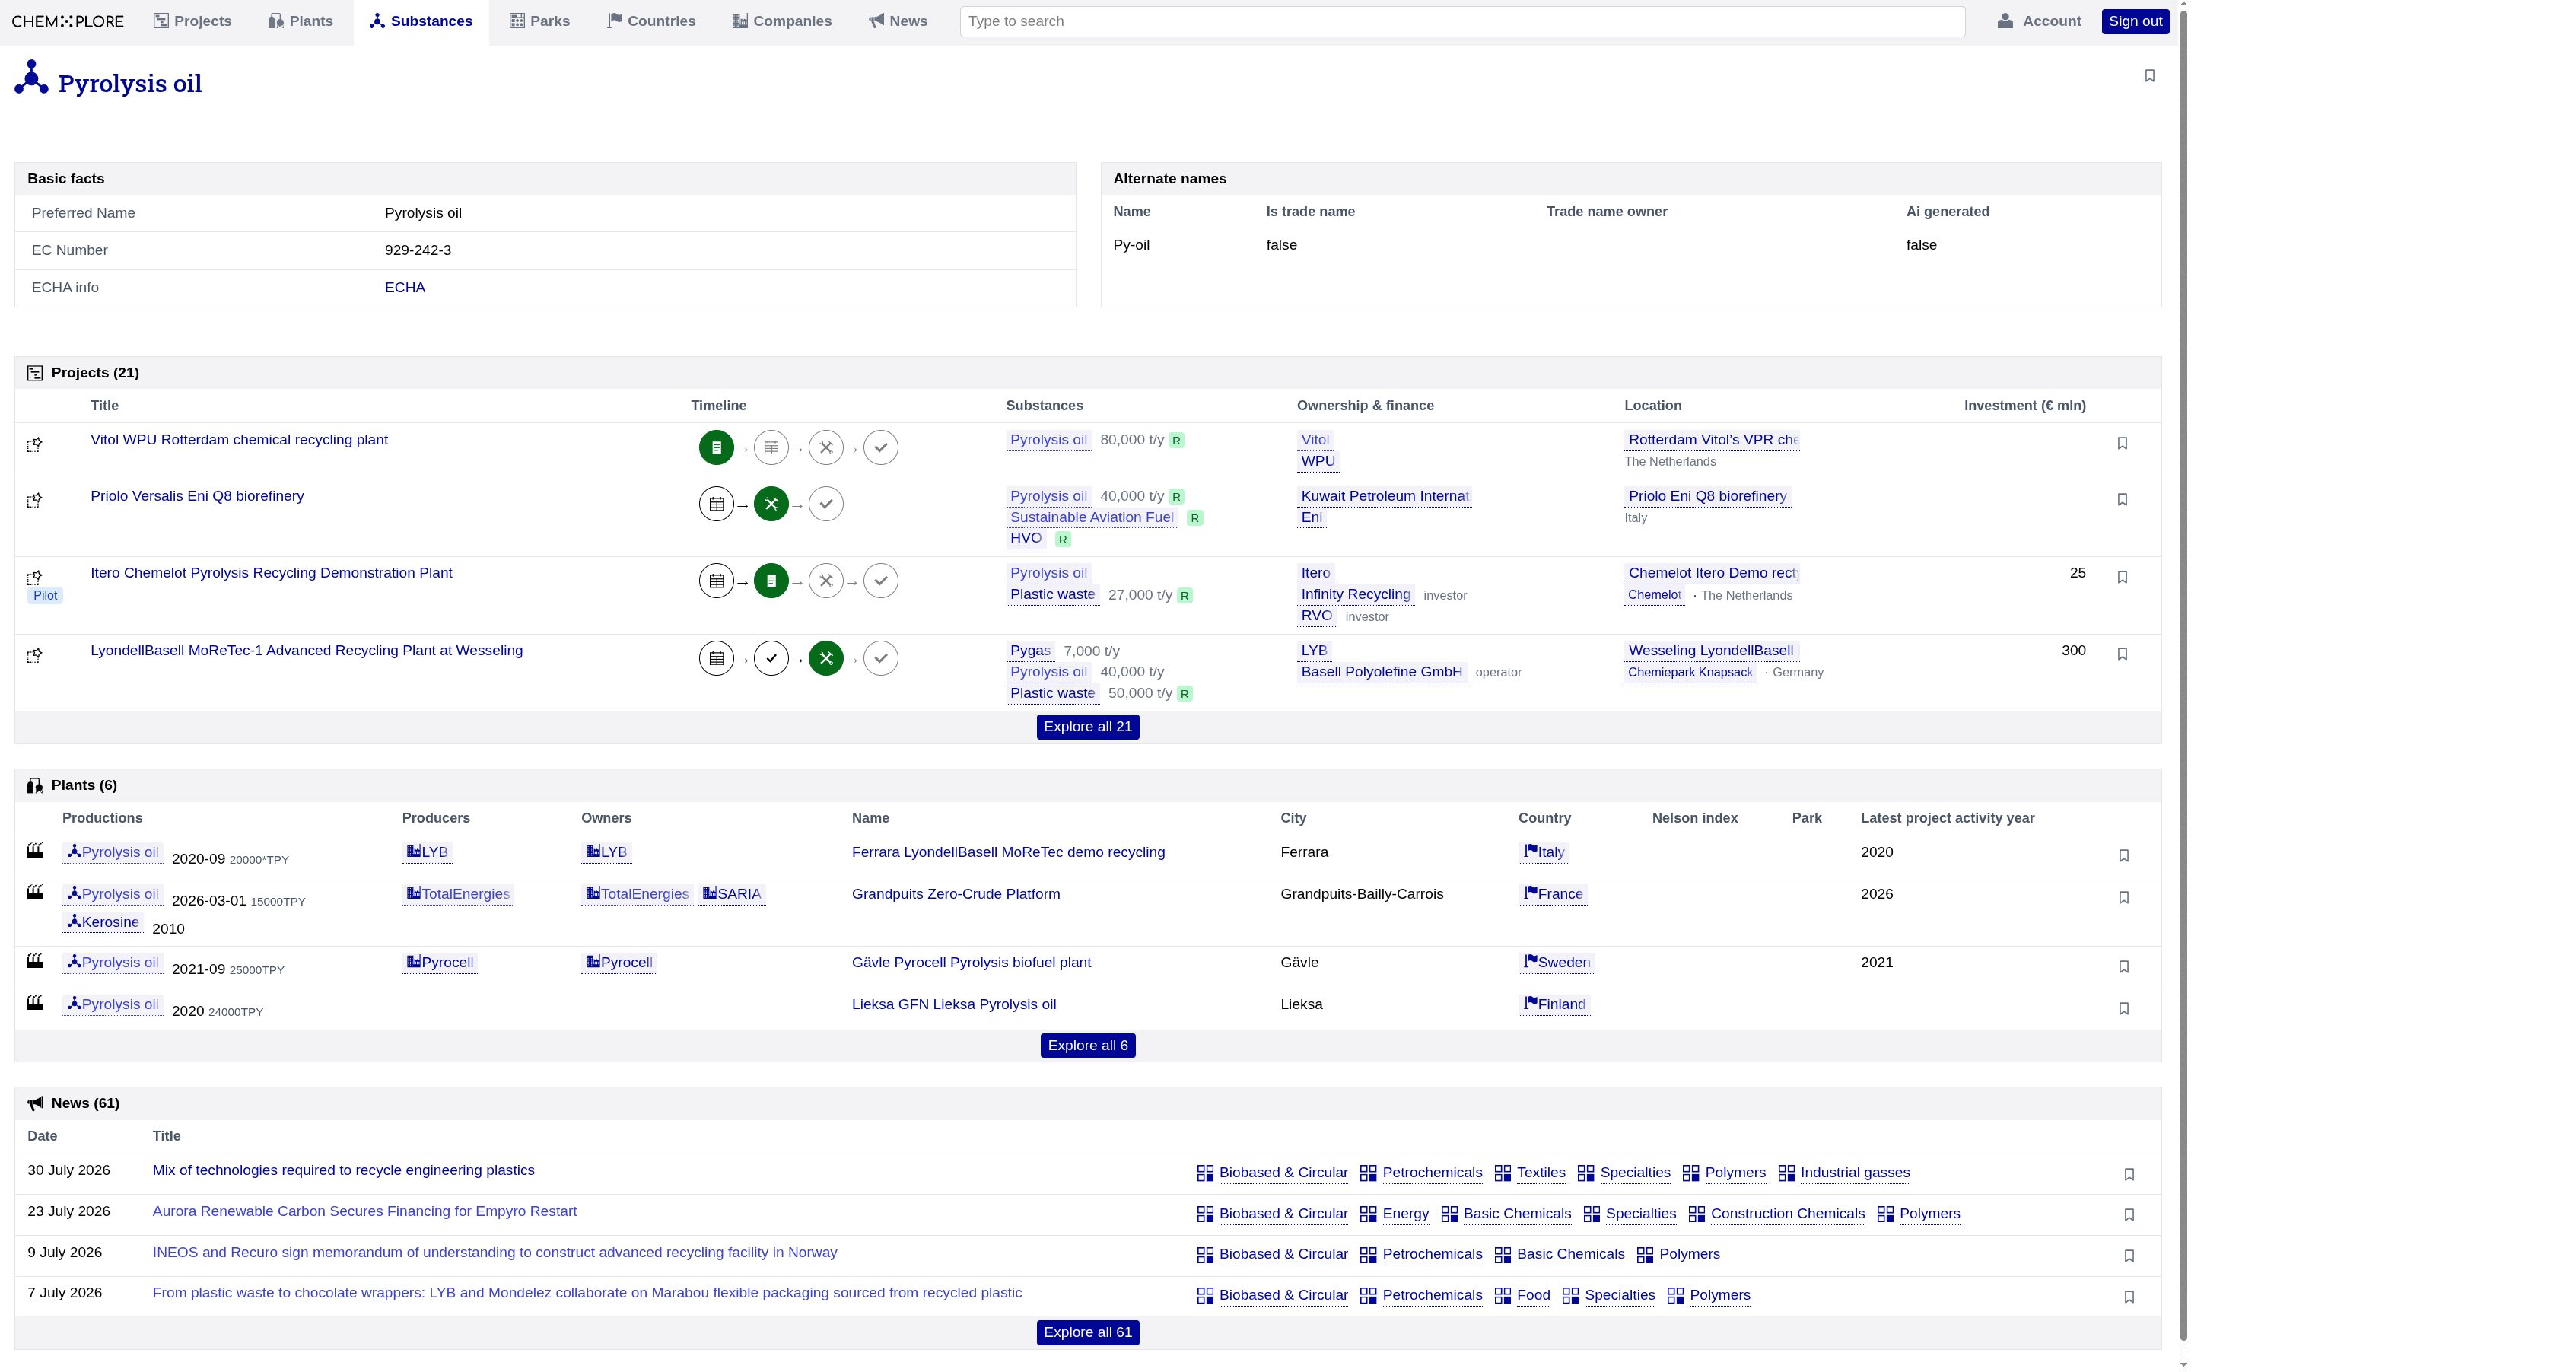2576x1372 pixels.
Task: Click the factory icon in the Gävle plant row
Action: click(35, 961)
